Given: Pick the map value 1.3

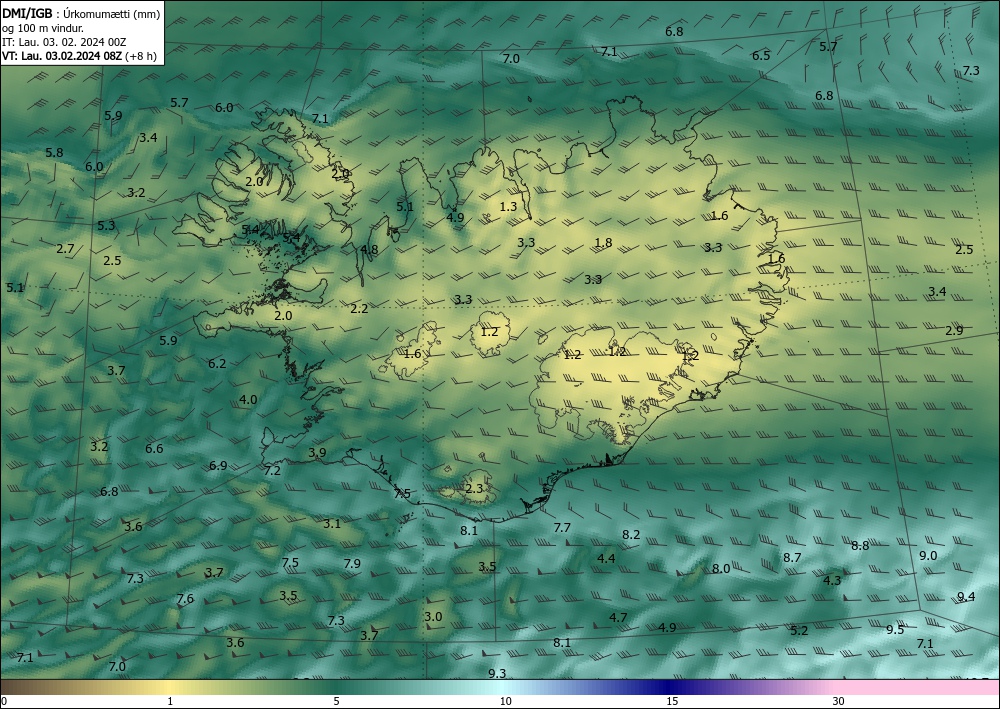Looking at the screenshot, I should point(508,207).
